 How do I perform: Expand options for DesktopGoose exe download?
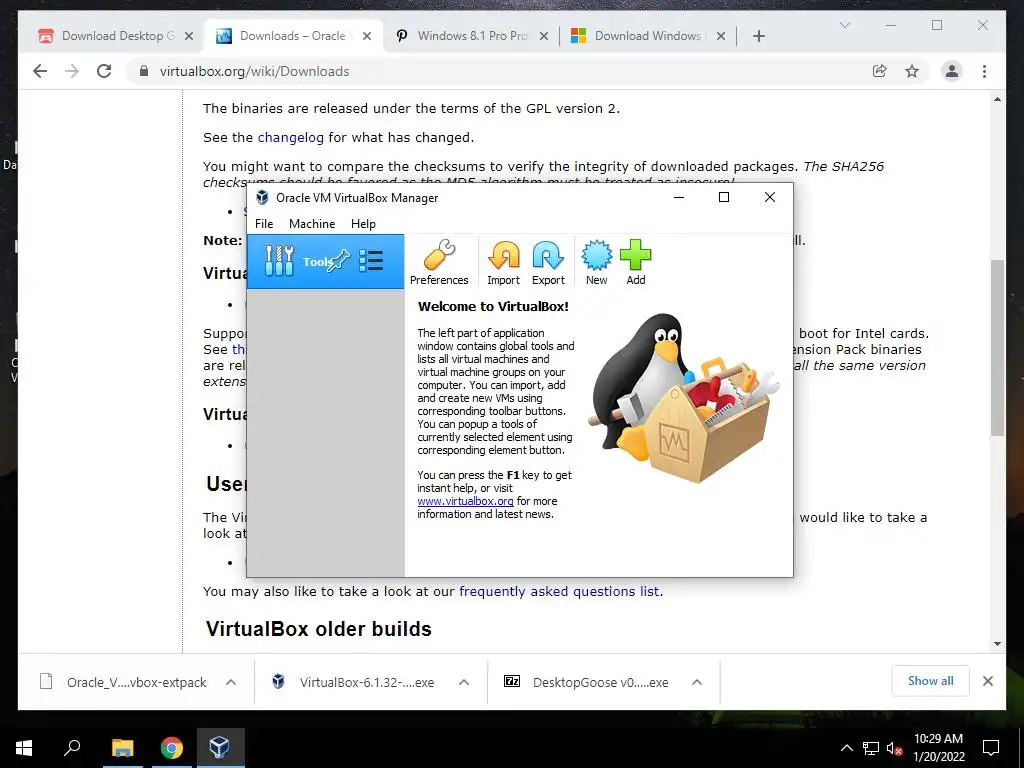point(697,682)
